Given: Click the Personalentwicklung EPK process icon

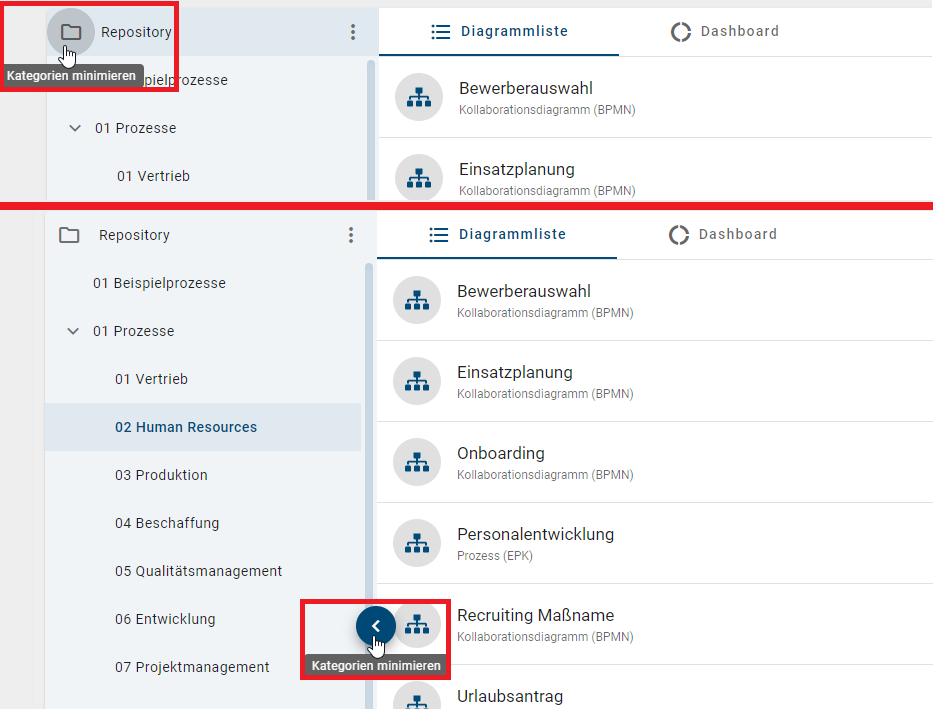Looking at the screenshot, I should coord(417,543).
